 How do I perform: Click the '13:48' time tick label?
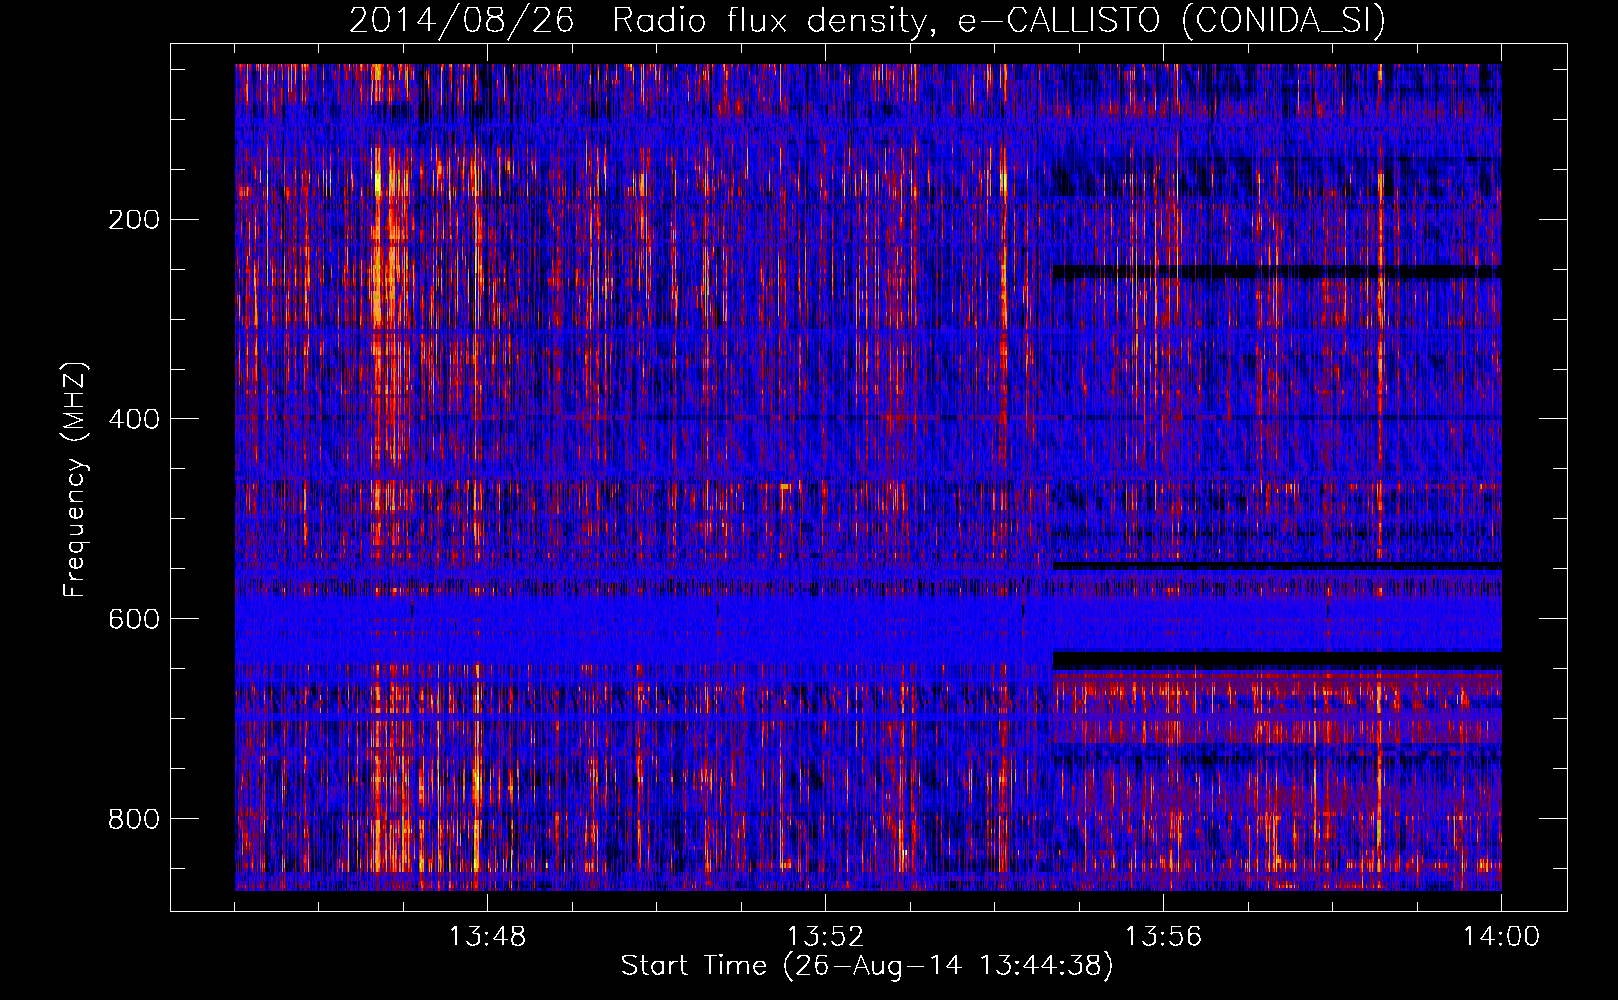[487, 937]
